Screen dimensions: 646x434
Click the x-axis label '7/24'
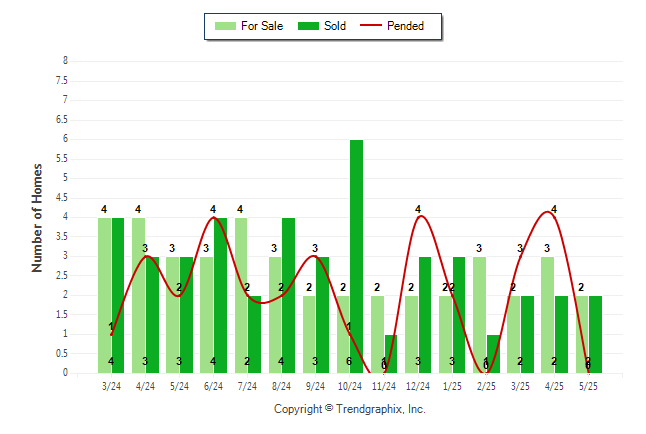point(247,386)
